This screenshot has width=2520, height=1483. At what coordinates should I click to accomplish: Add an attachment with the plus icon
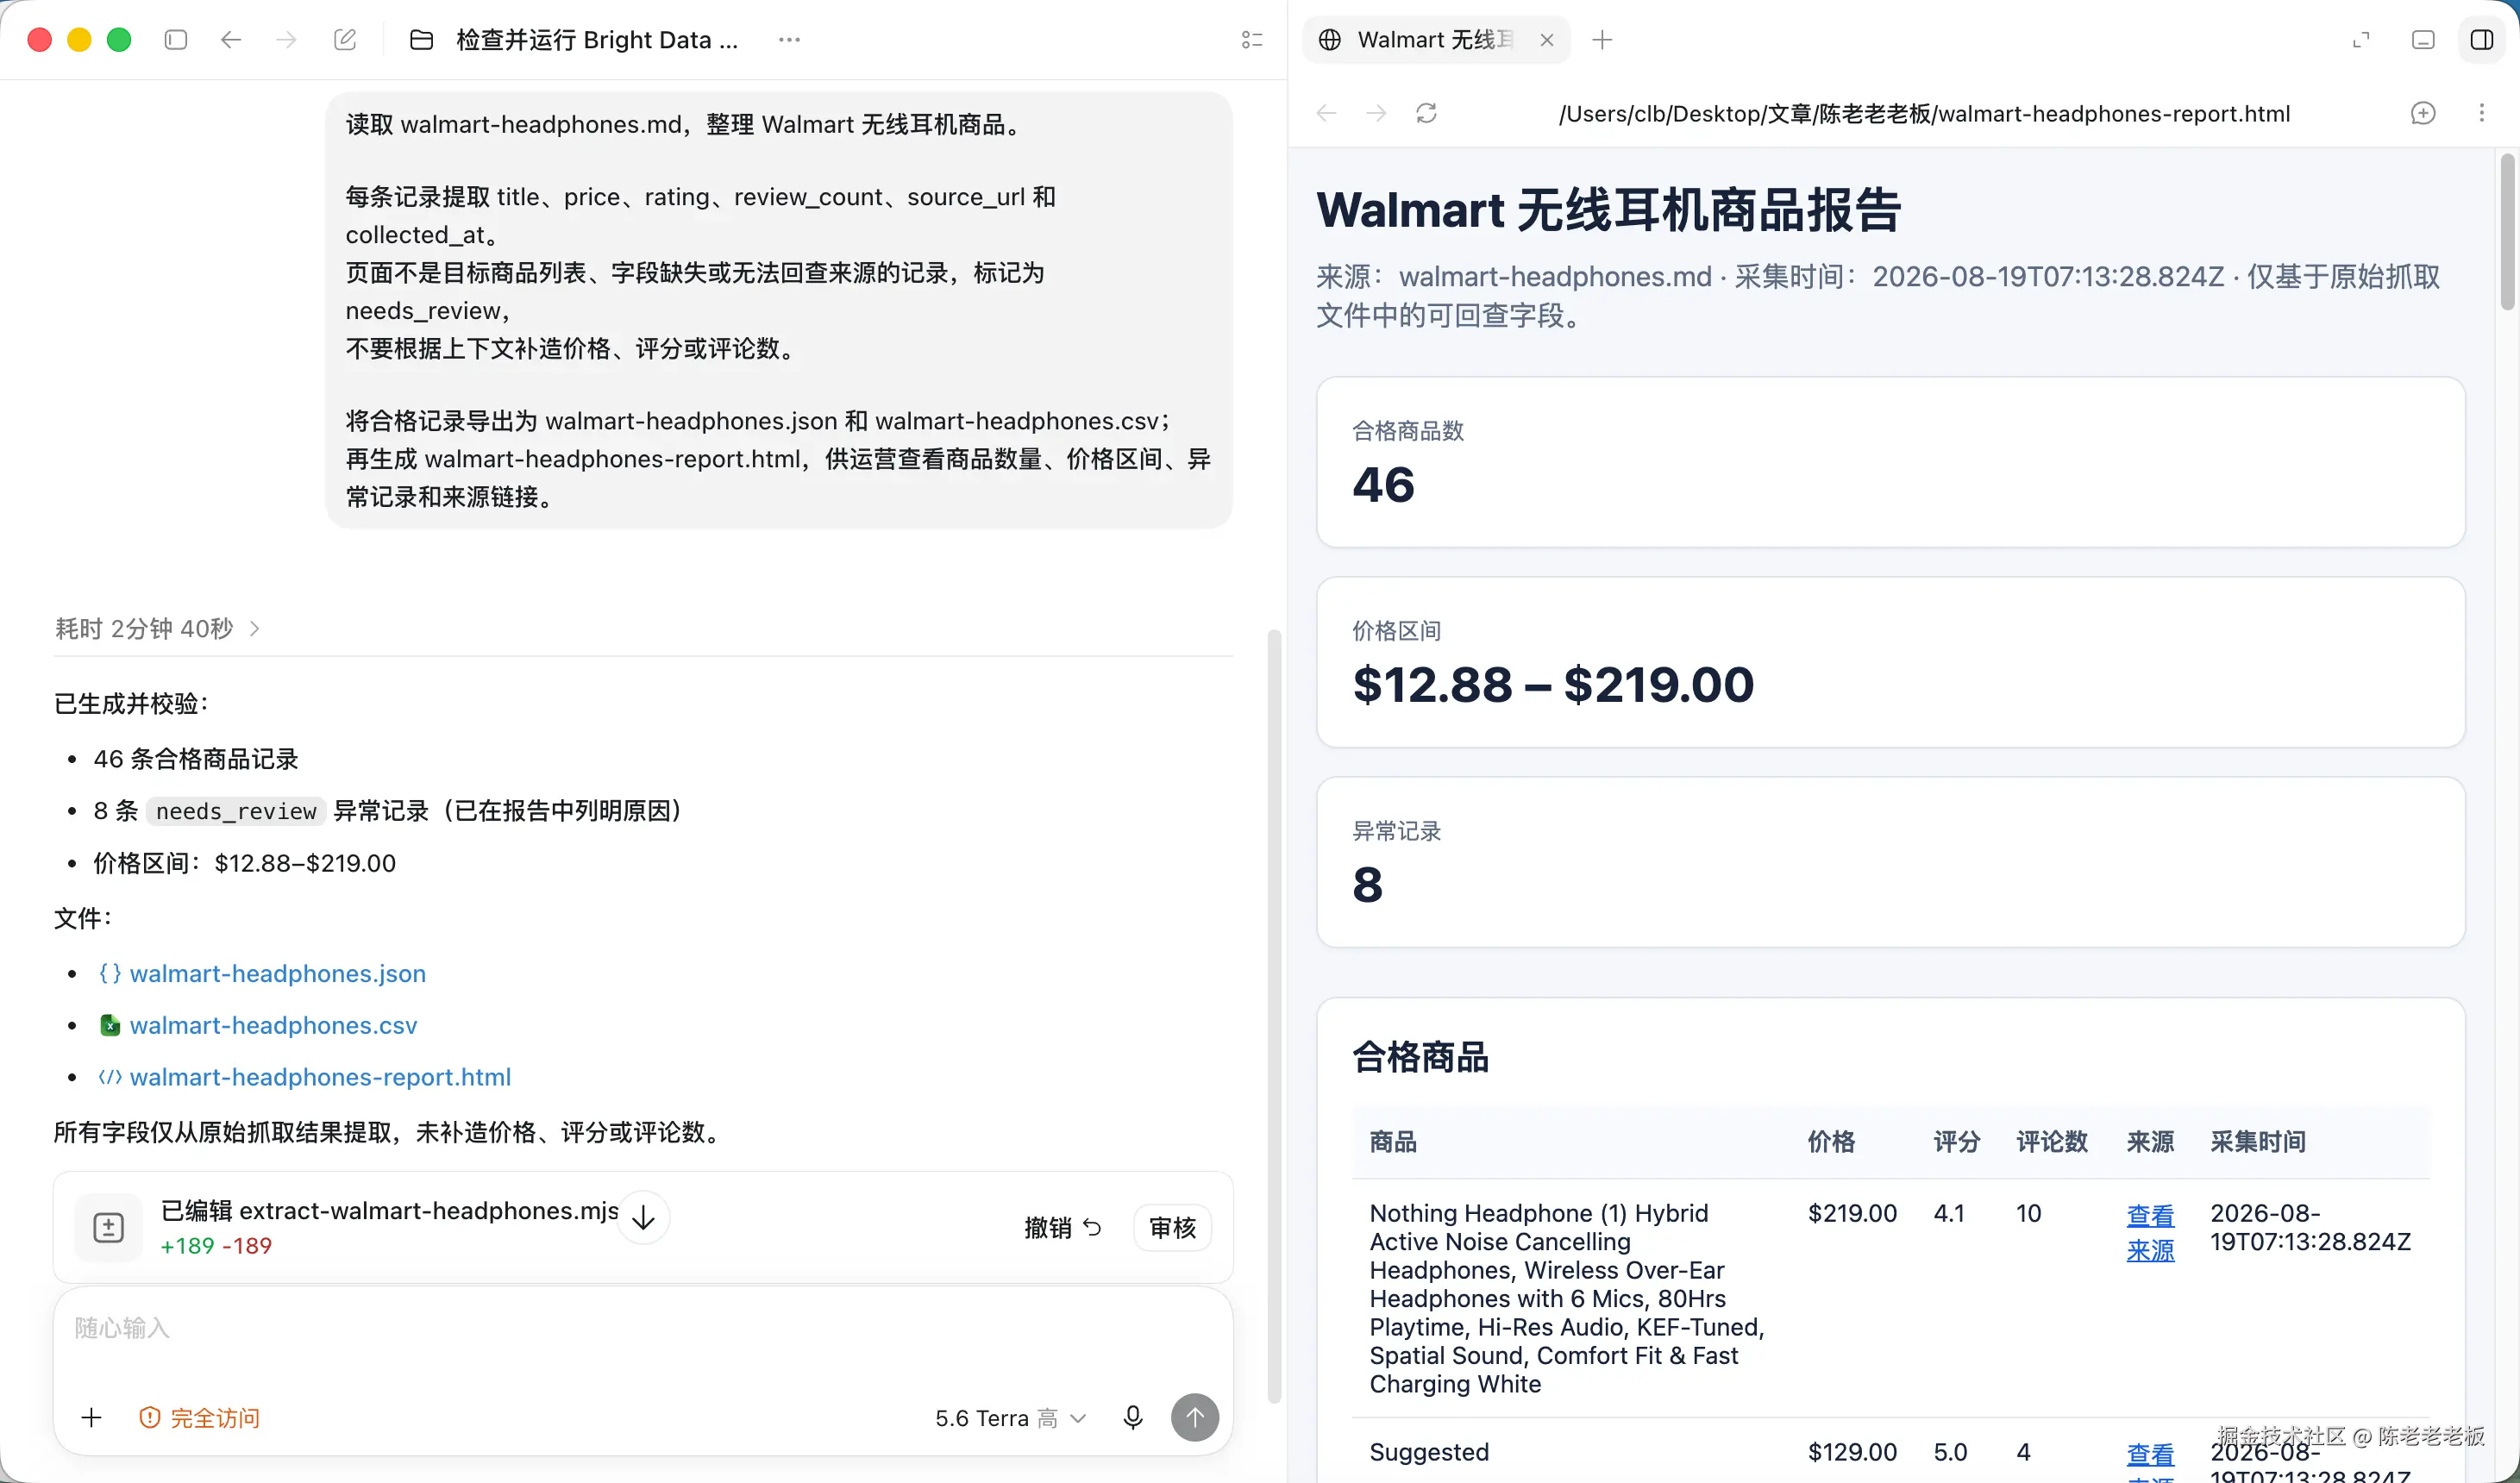(x=91, y=1417)
